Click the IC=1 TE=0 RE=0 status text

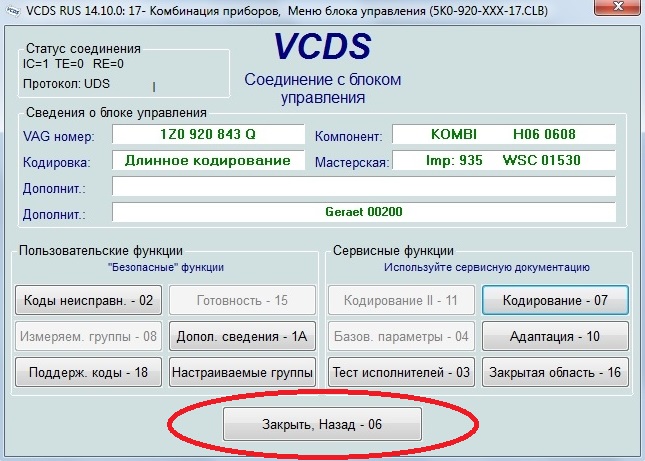[x=73, y=64]
